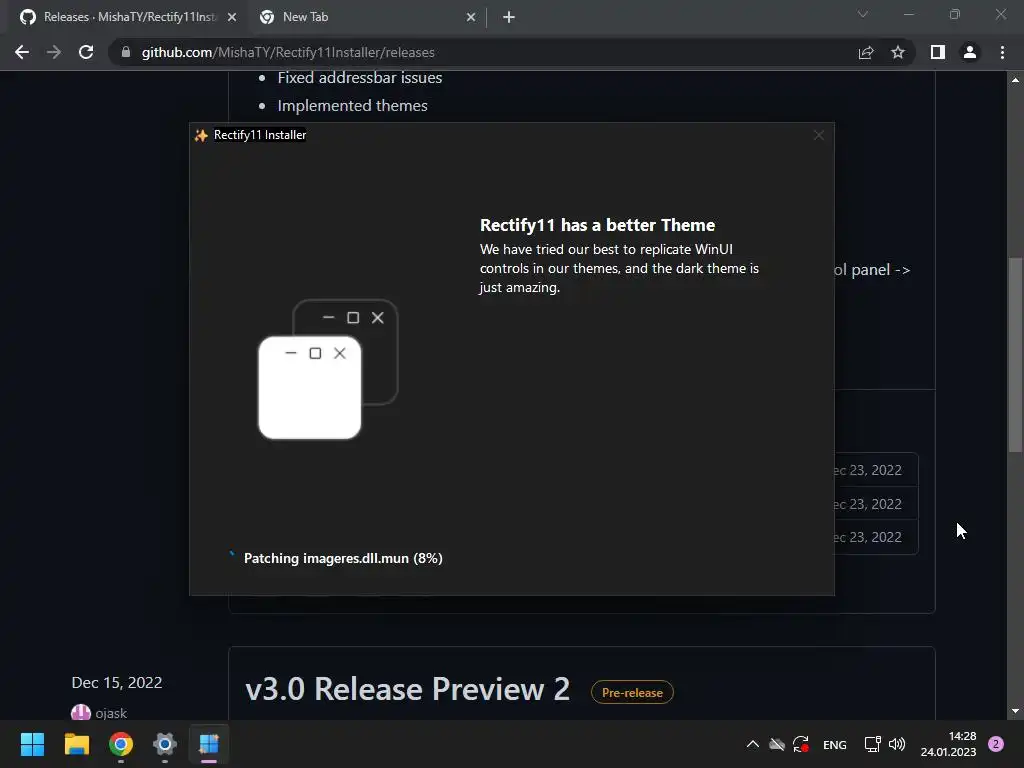
Task: Close the Releases MishaTY tab
Action: [232, 17]
